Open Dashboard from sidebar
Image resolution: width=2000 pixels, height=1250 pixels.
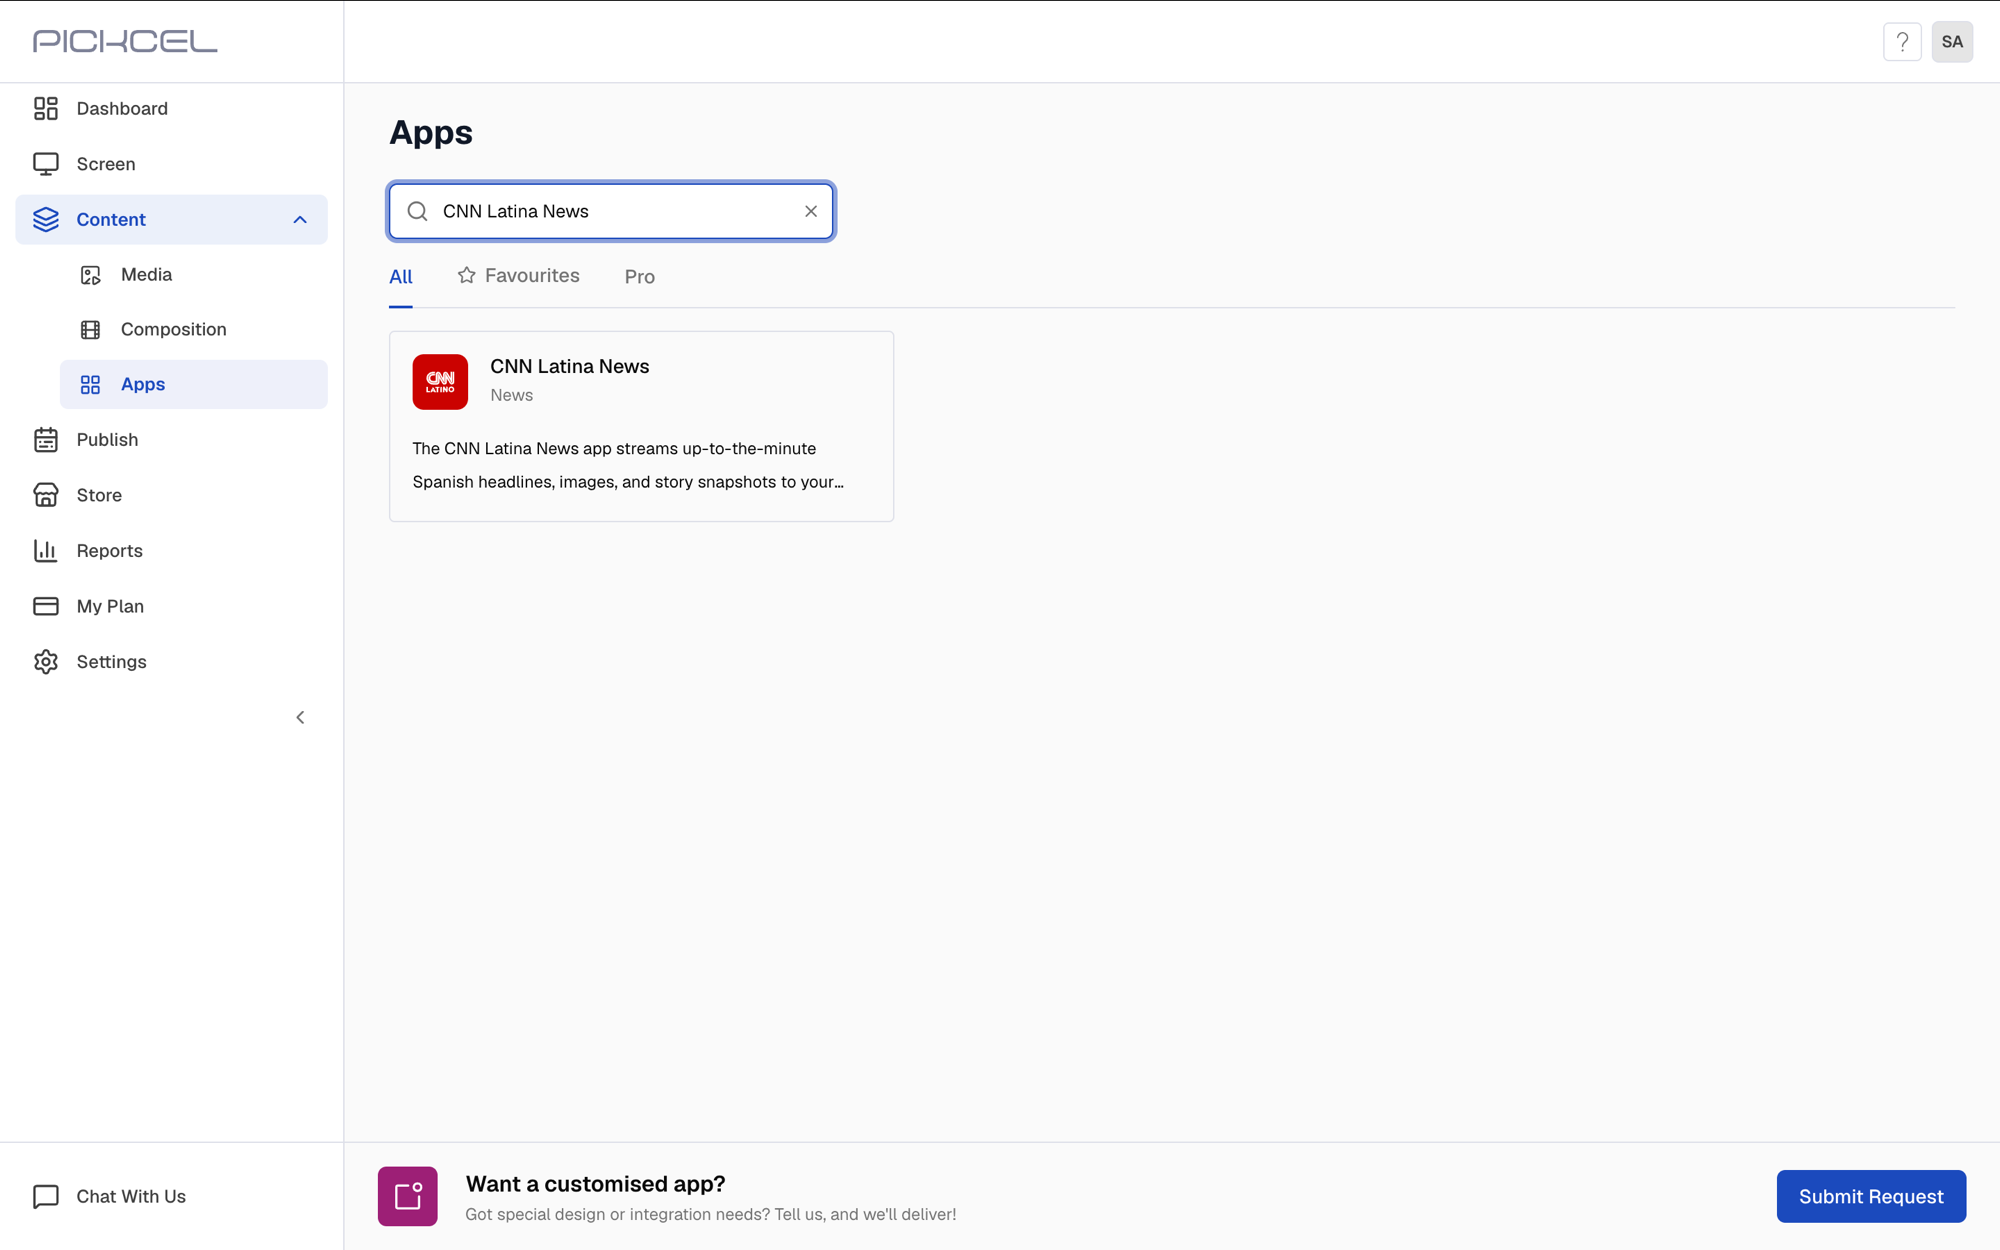(172, 108)
